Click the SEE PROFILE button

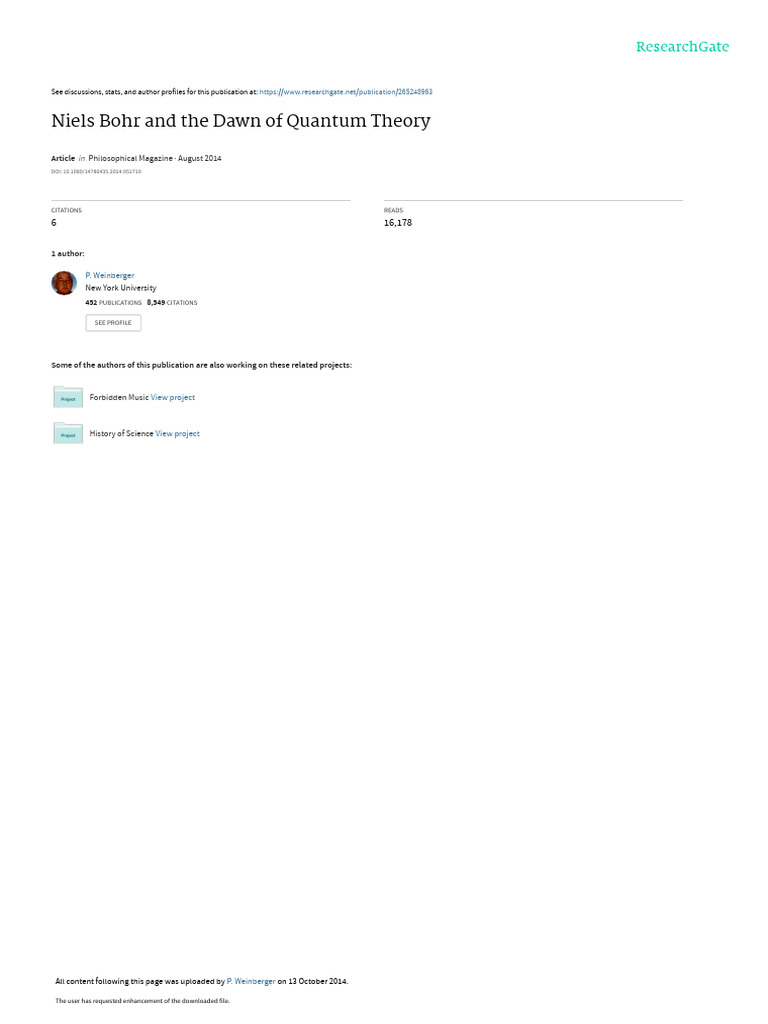(113, 323)
